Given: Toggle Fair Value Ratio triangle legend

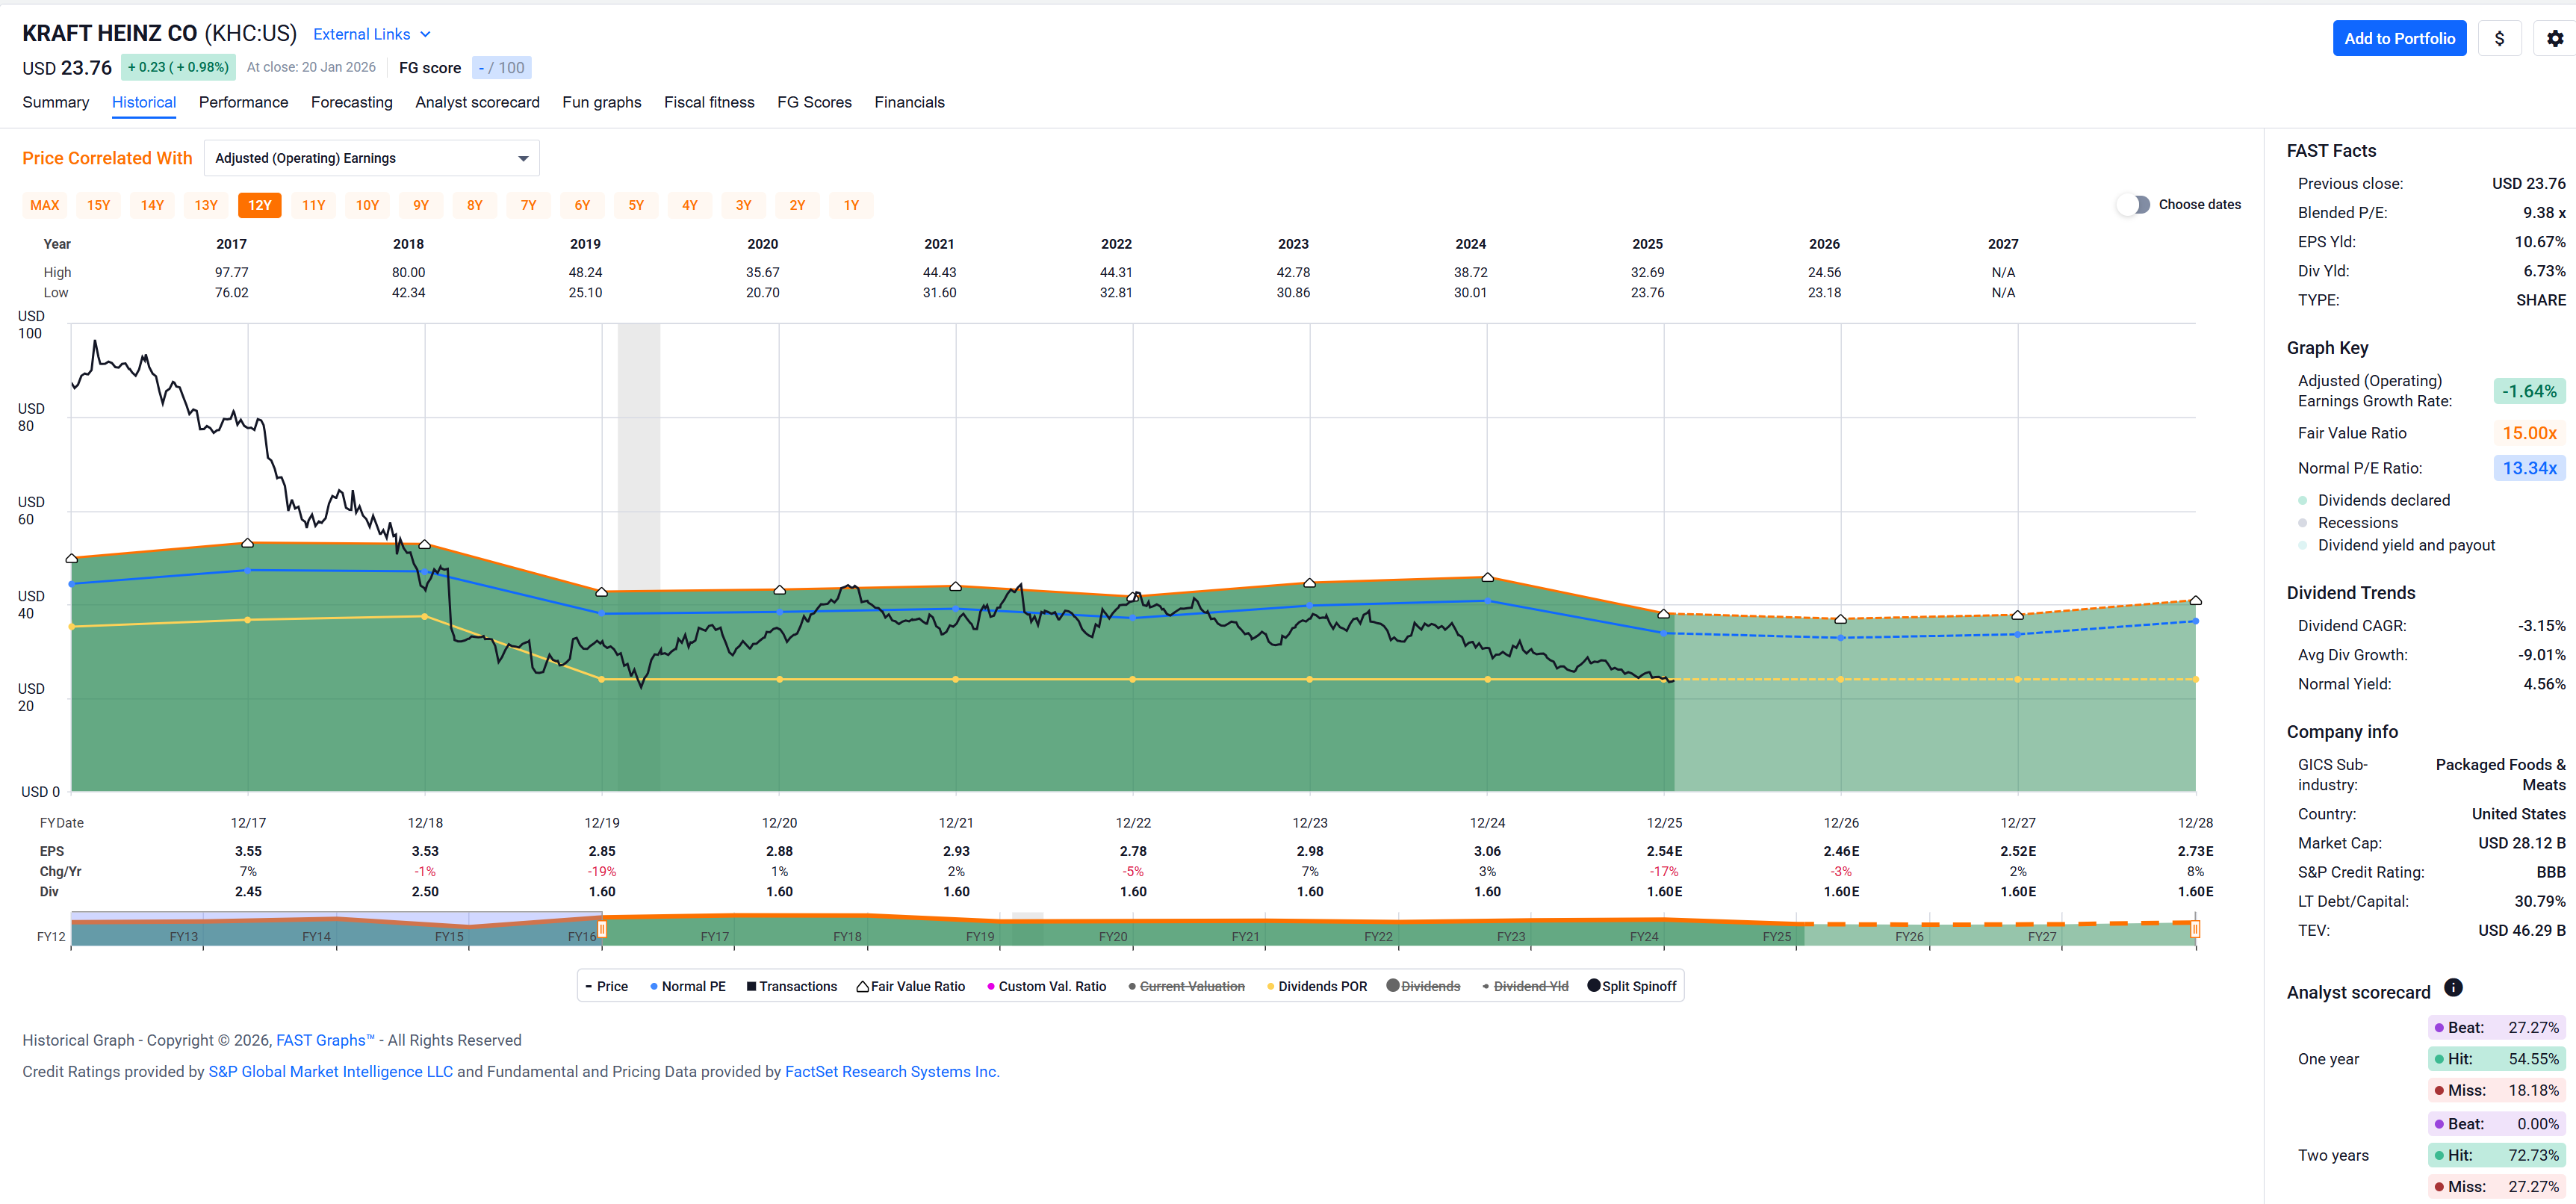Looking at the screenshot, I should [x=910, y=987].
